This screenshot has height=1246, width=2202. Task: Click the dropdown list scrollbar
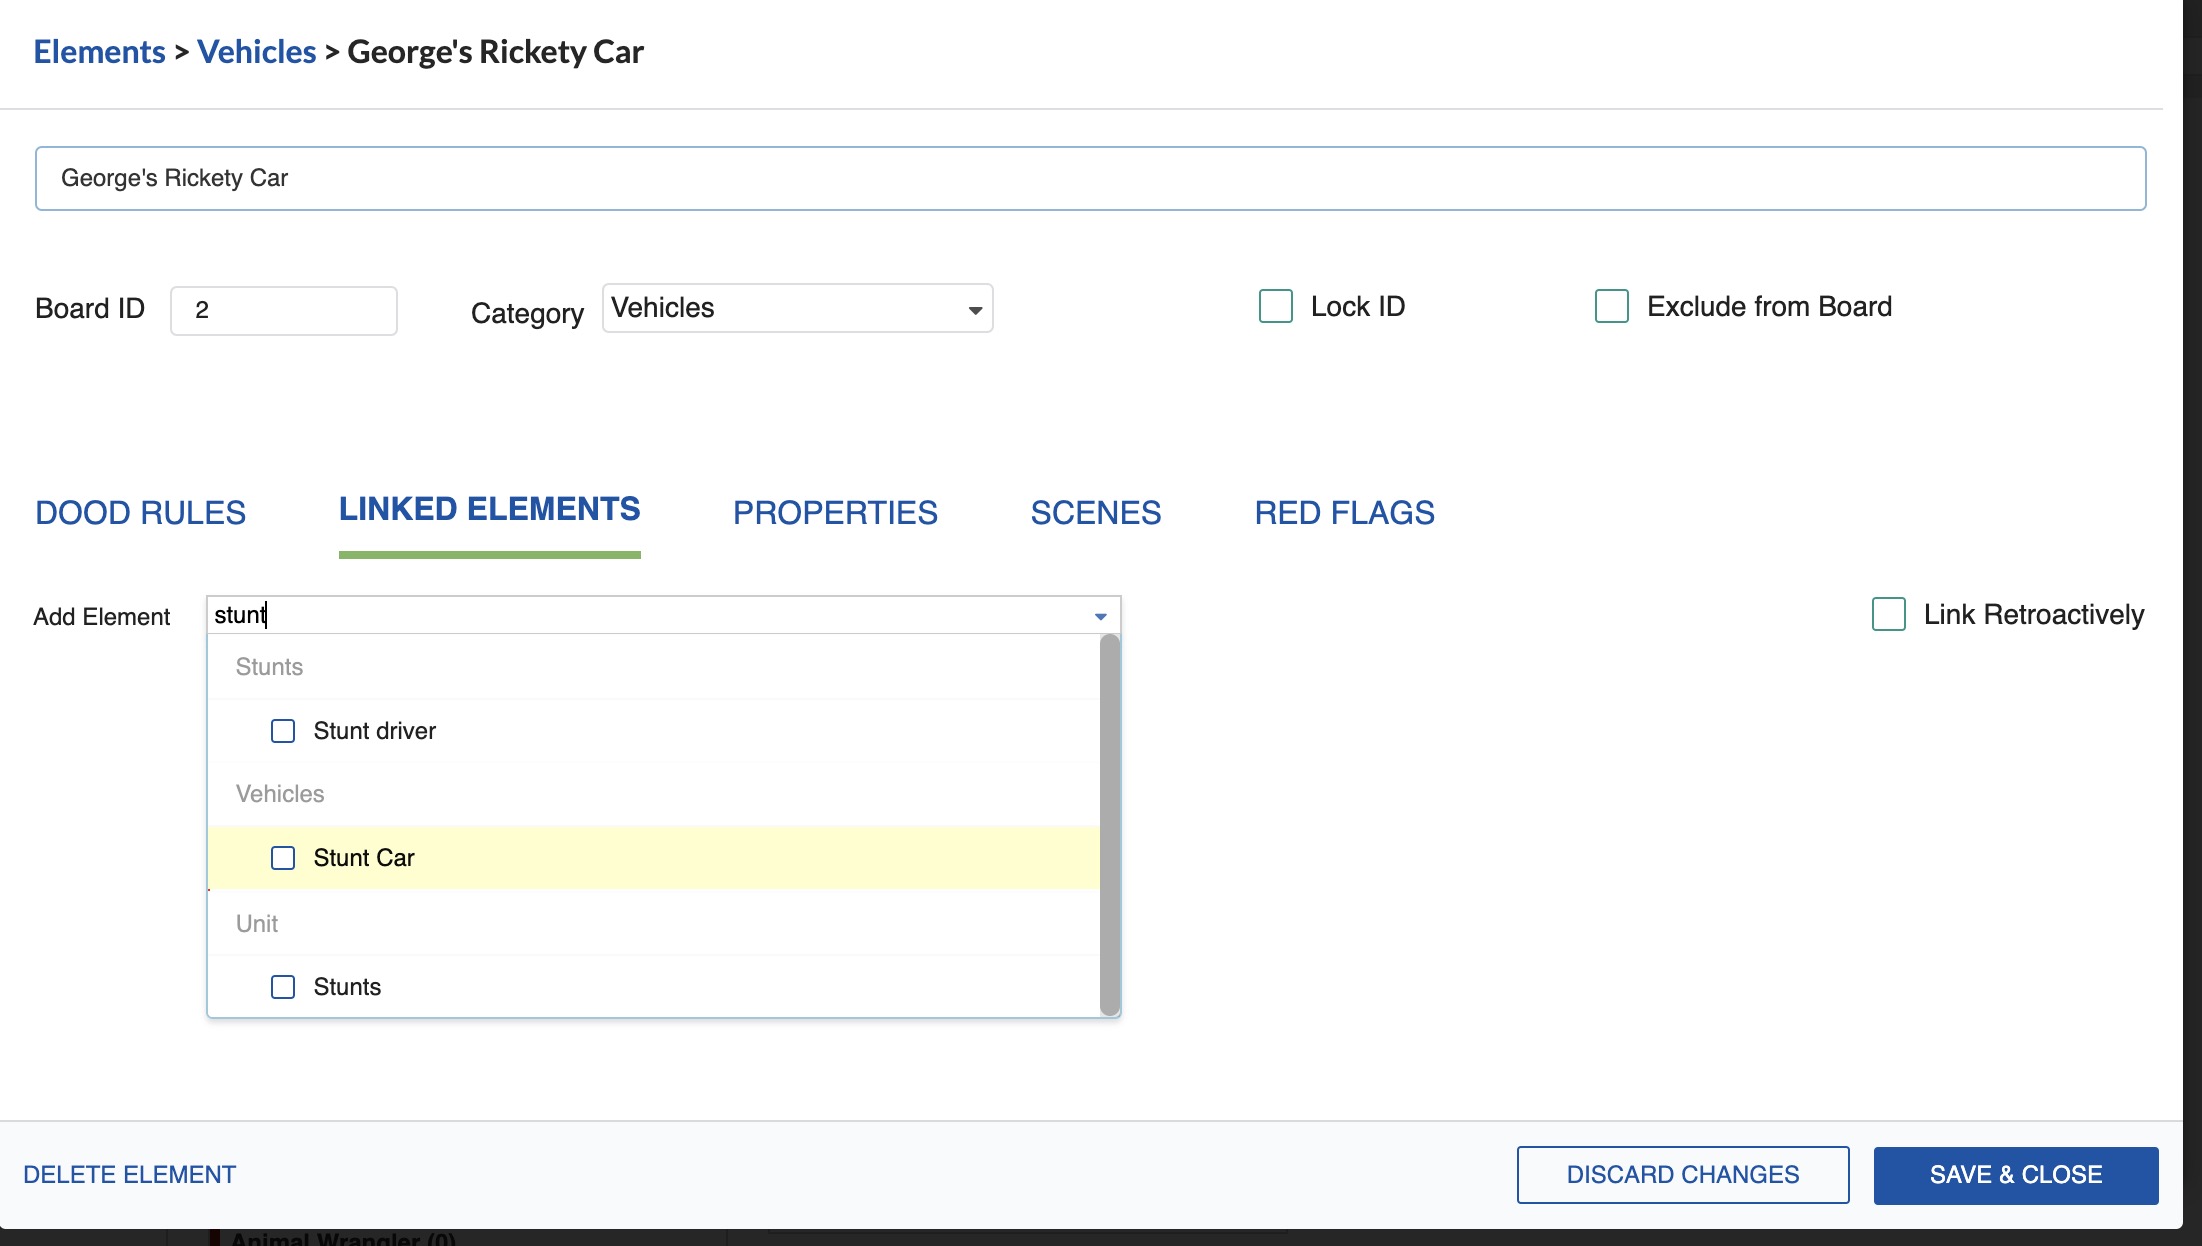point(1109,825)
